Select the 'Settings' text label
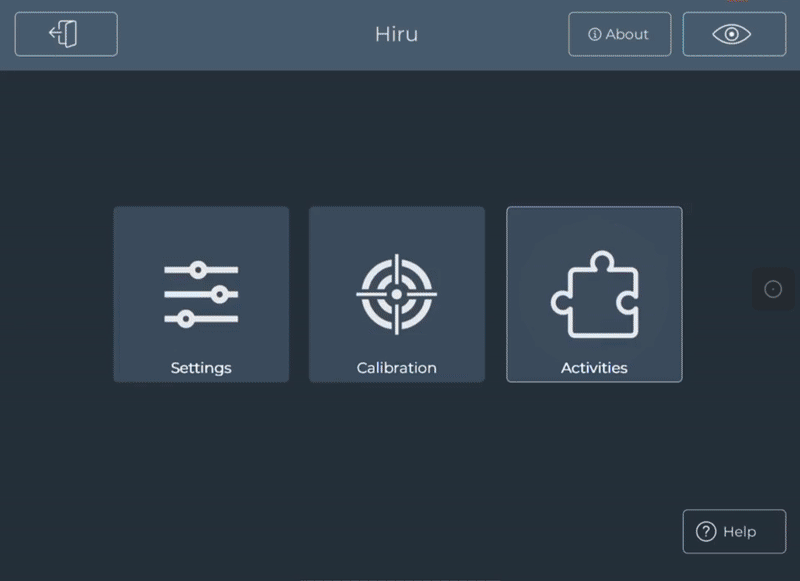This screenshot has width=800, height=581. (x=201, y=368)
